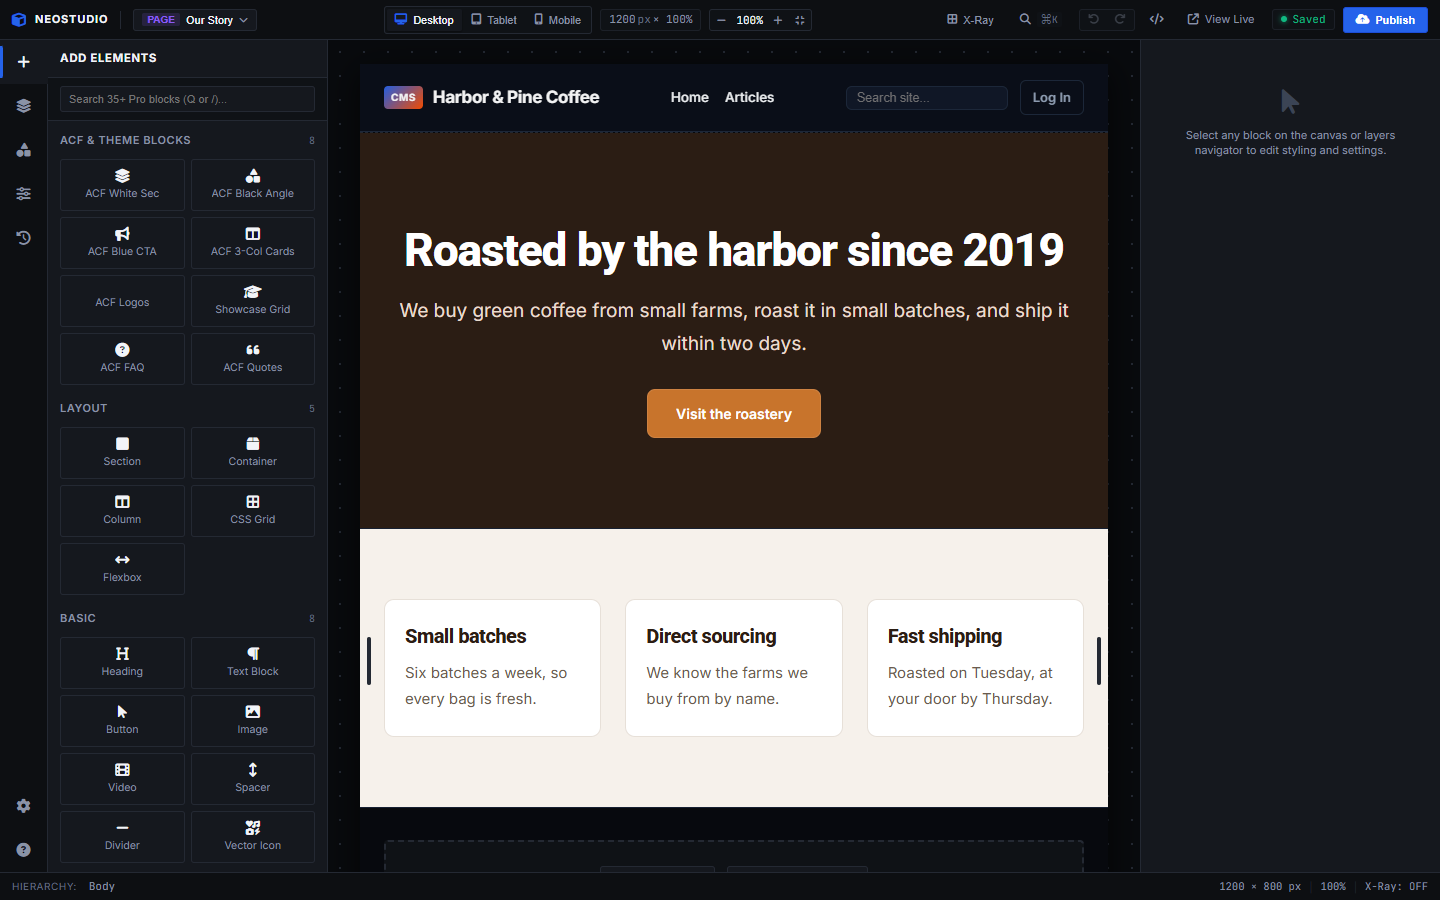Add an ACF Blue CTA block

122,243
